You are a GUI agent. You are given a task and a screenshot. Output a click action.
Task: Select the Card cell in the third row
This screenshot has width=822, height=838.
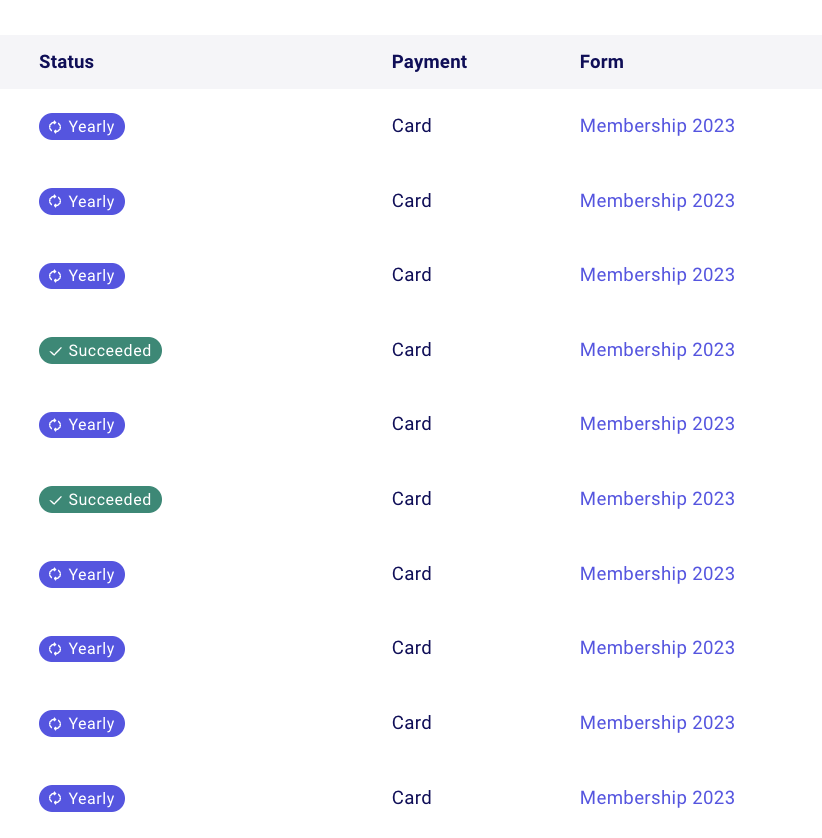tap(412, 275)
